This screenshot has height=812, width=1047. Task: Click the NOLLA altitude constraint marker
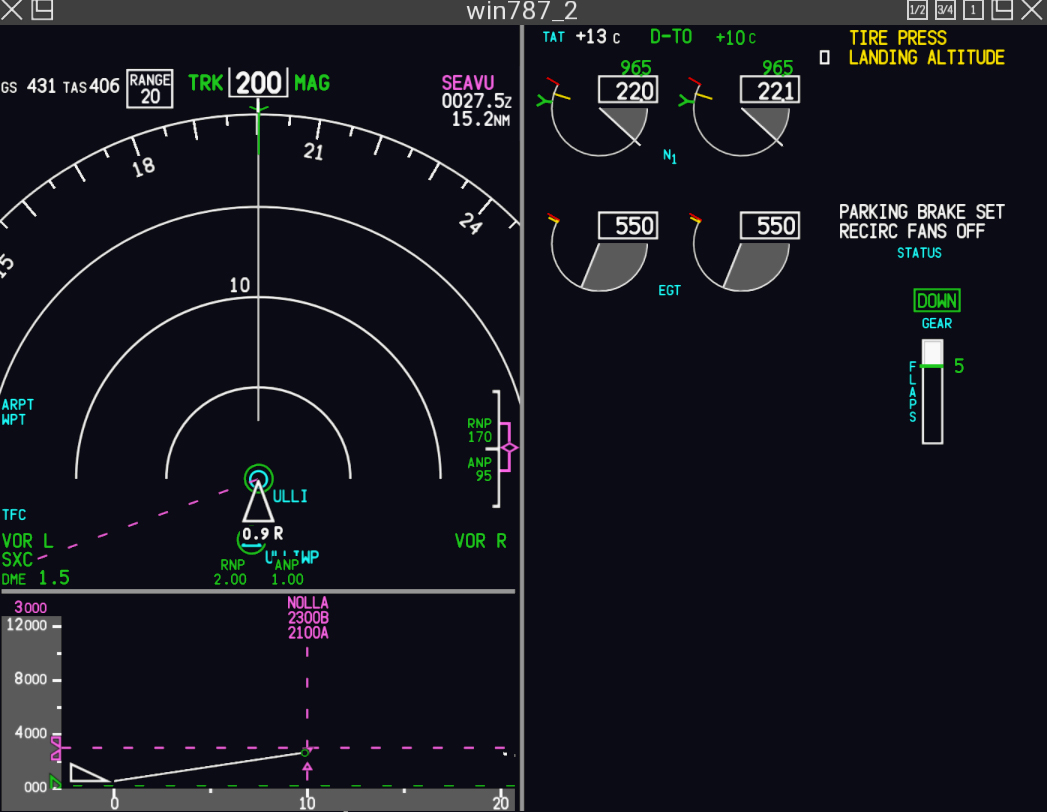pyautogui.click(x=307, y=618)
